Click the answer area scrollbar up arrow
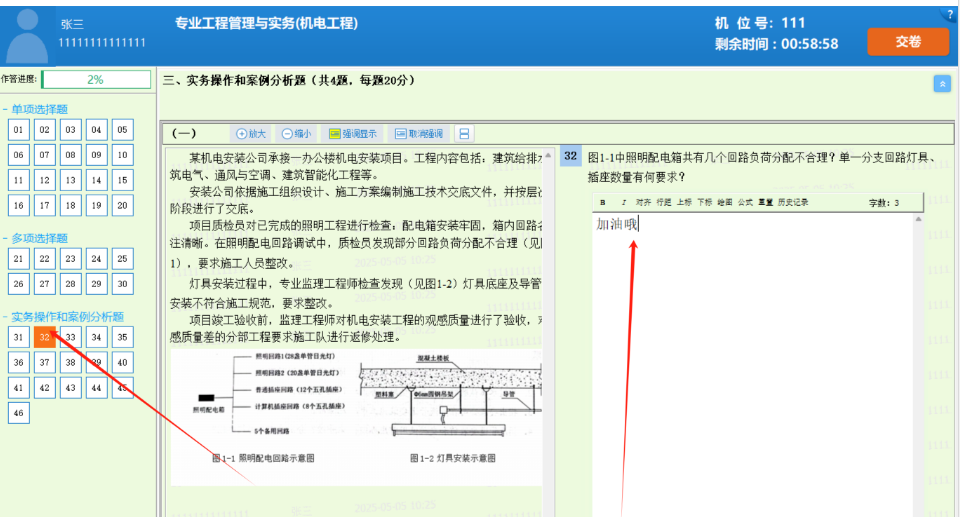The image size is (960, 517). pyautogui.click(x=918, y=219)
